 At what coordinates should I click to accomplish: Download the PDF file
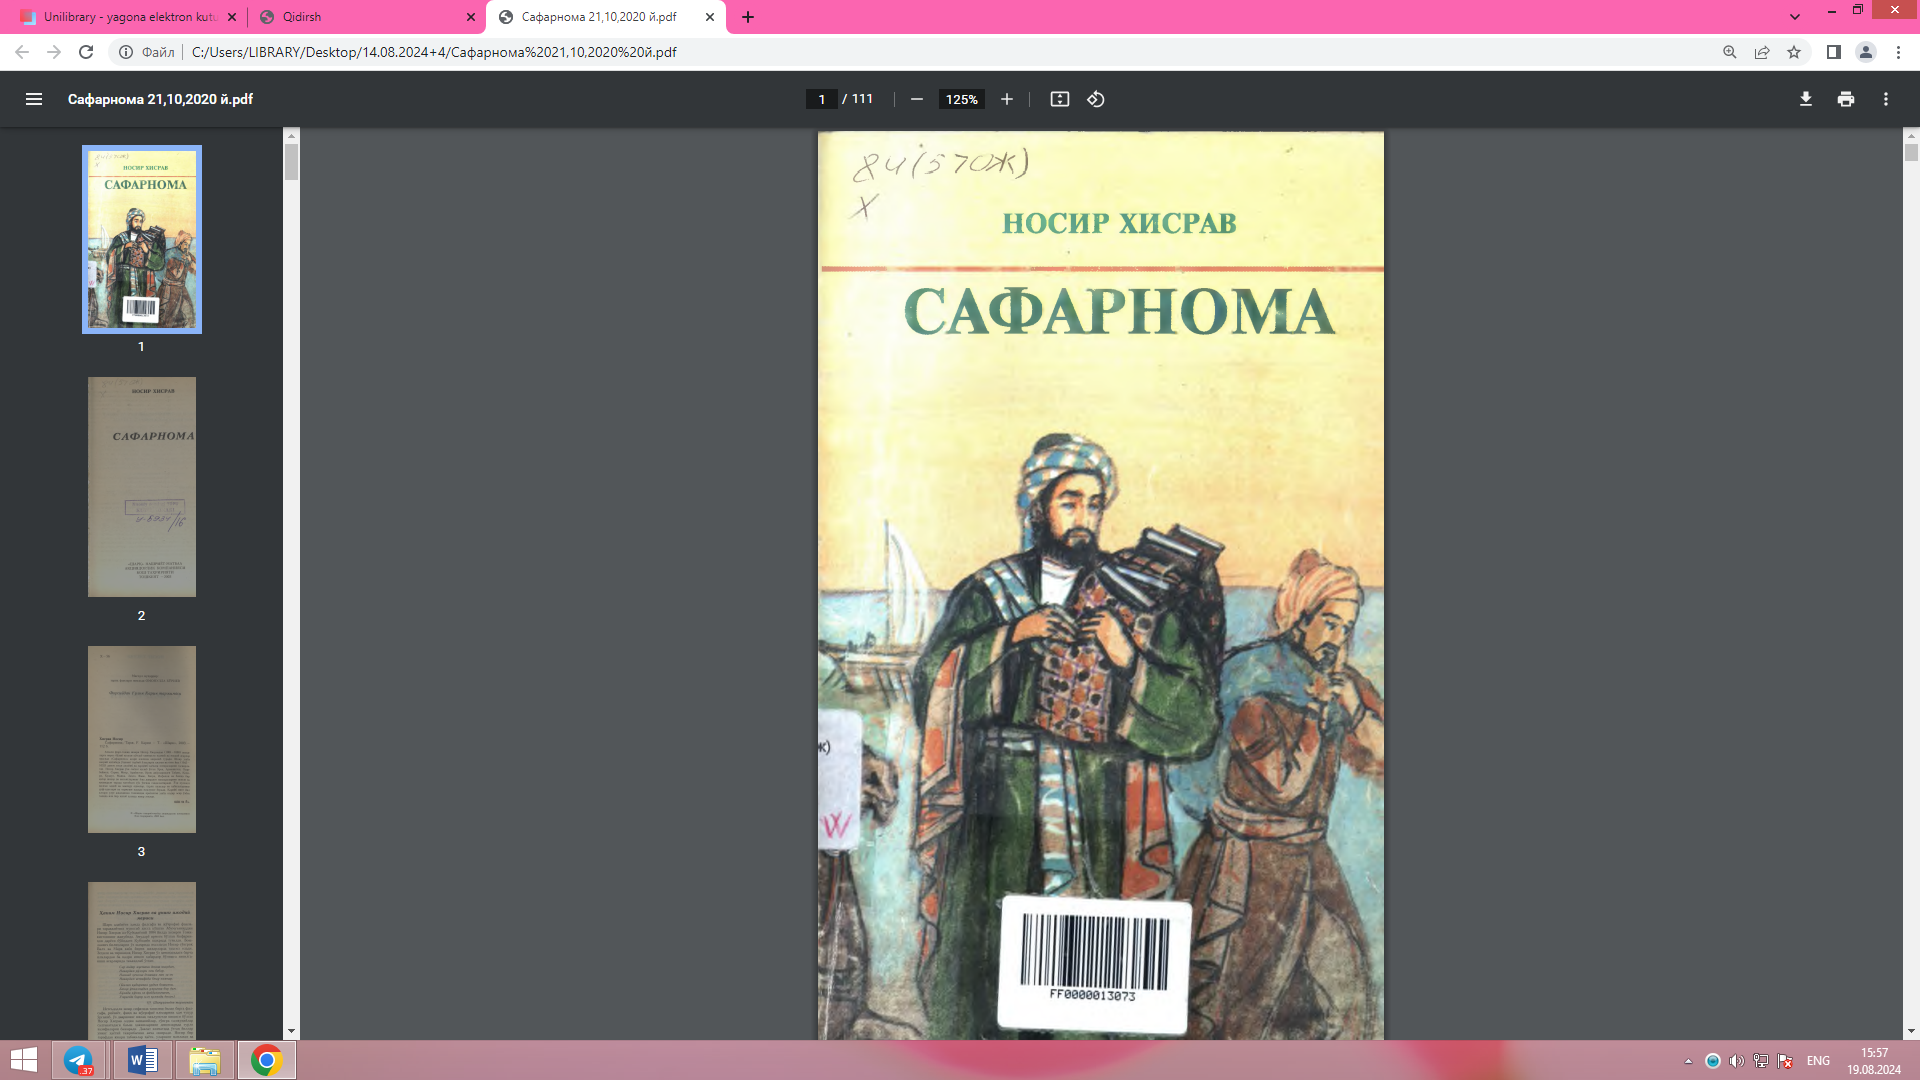(1805, 99)
